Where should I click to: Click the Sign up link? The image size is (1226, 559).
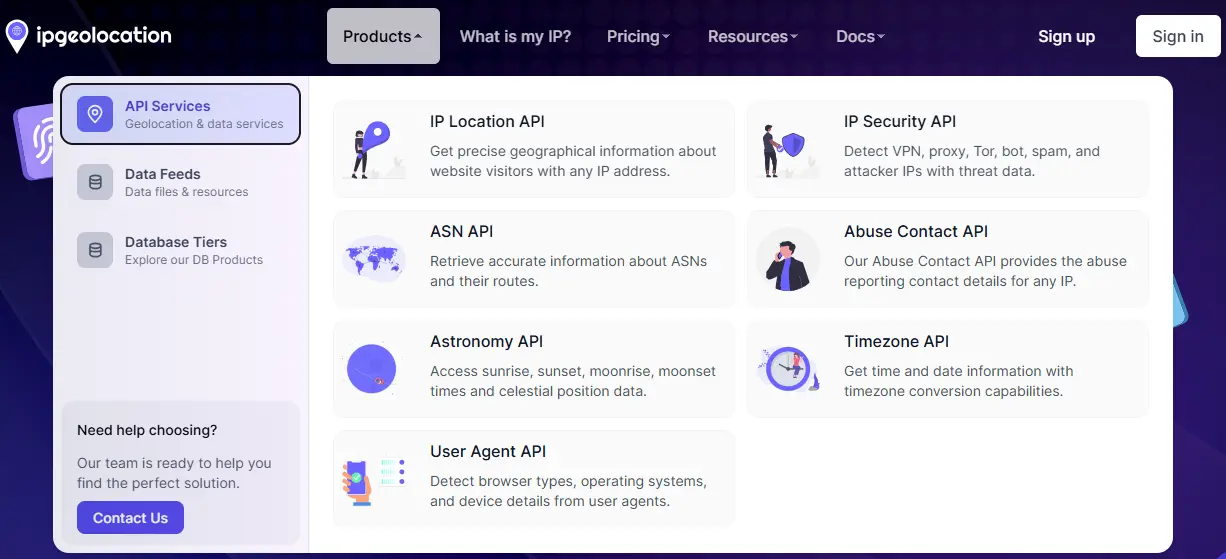tap(1066, 36)
